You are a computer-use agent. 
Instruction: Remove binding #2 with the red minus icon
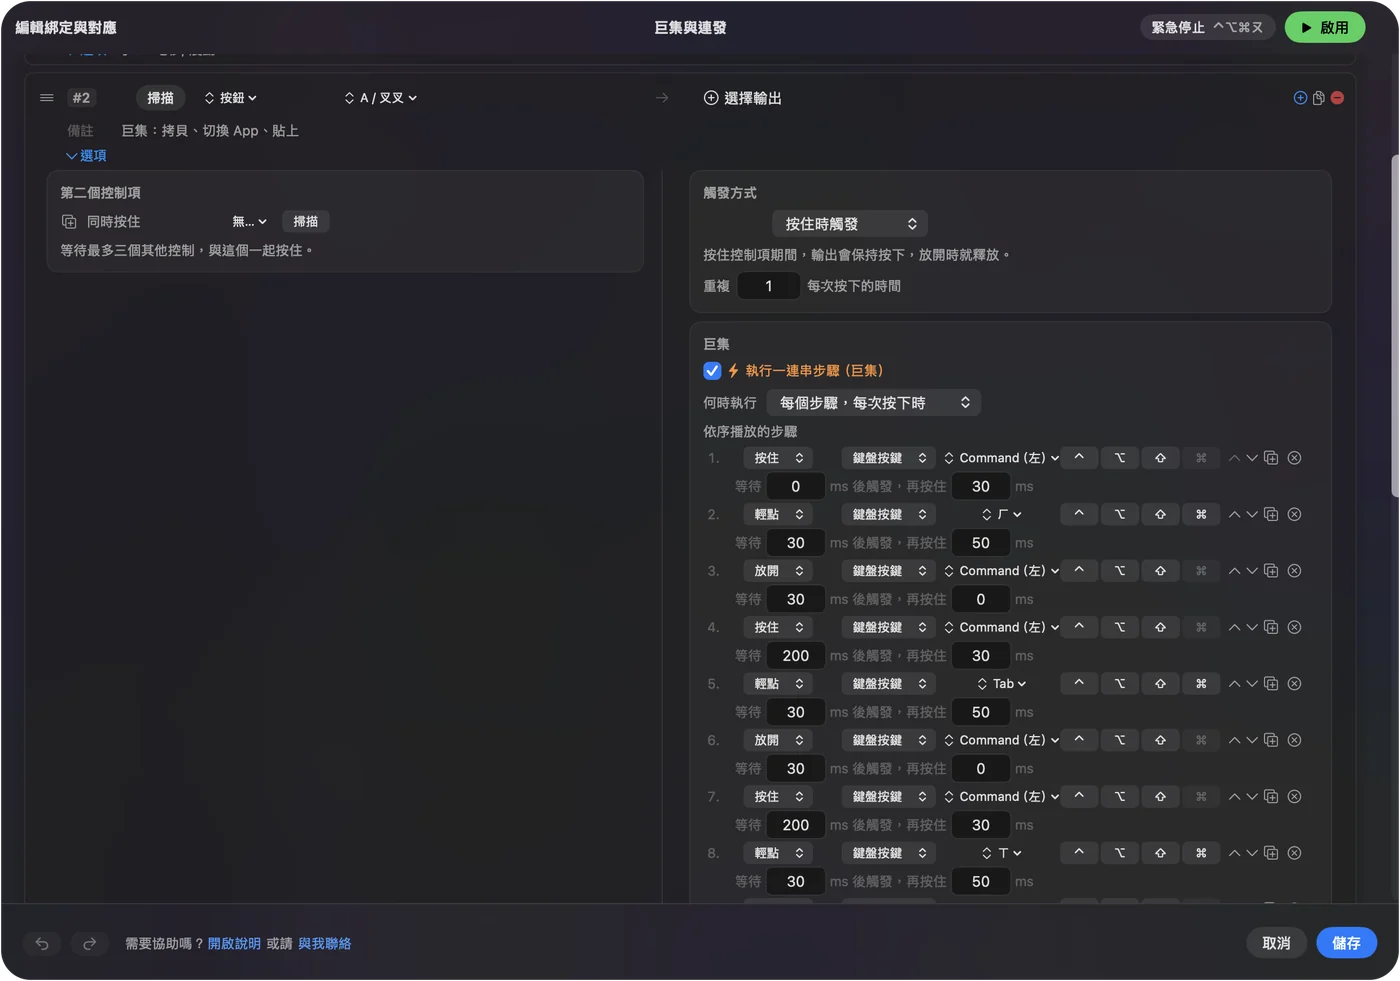point(1337,98)
